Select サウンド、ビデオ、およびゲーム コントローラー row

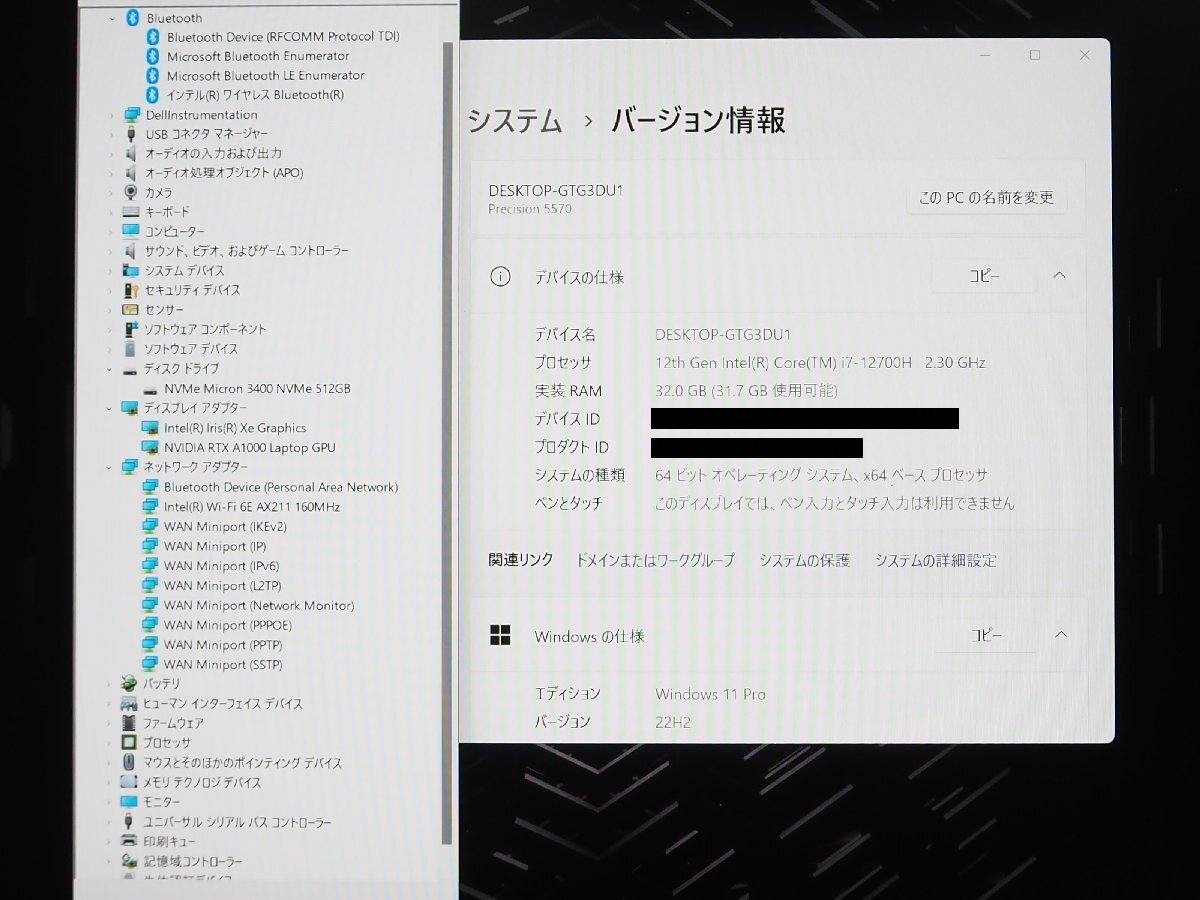(236, 251)
